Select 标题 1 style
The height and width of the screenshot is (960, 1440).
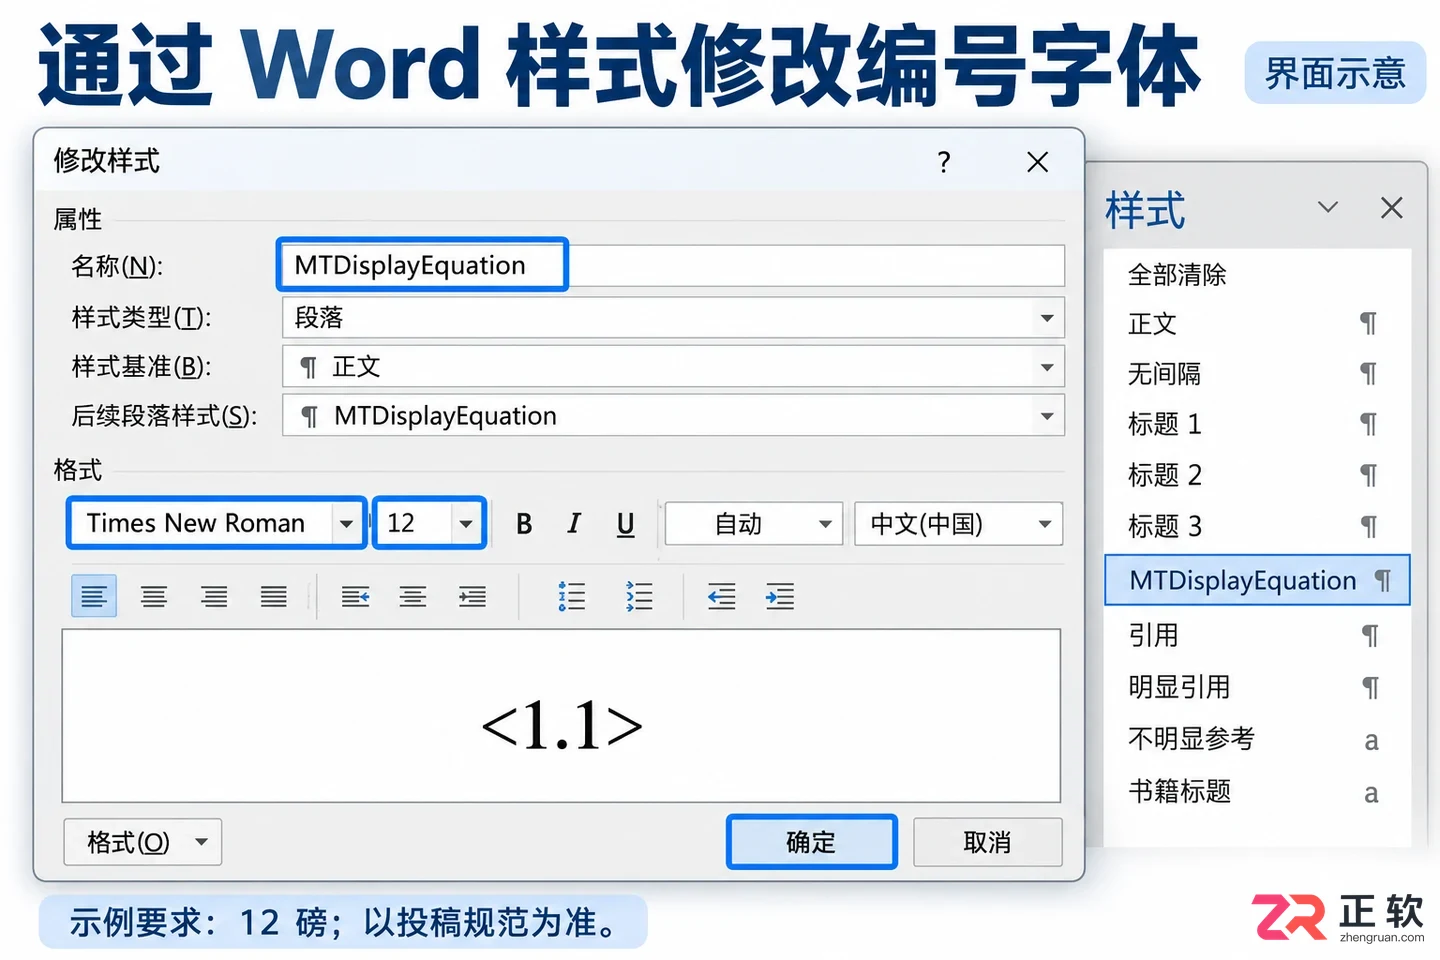click(x=1257, y=424)
